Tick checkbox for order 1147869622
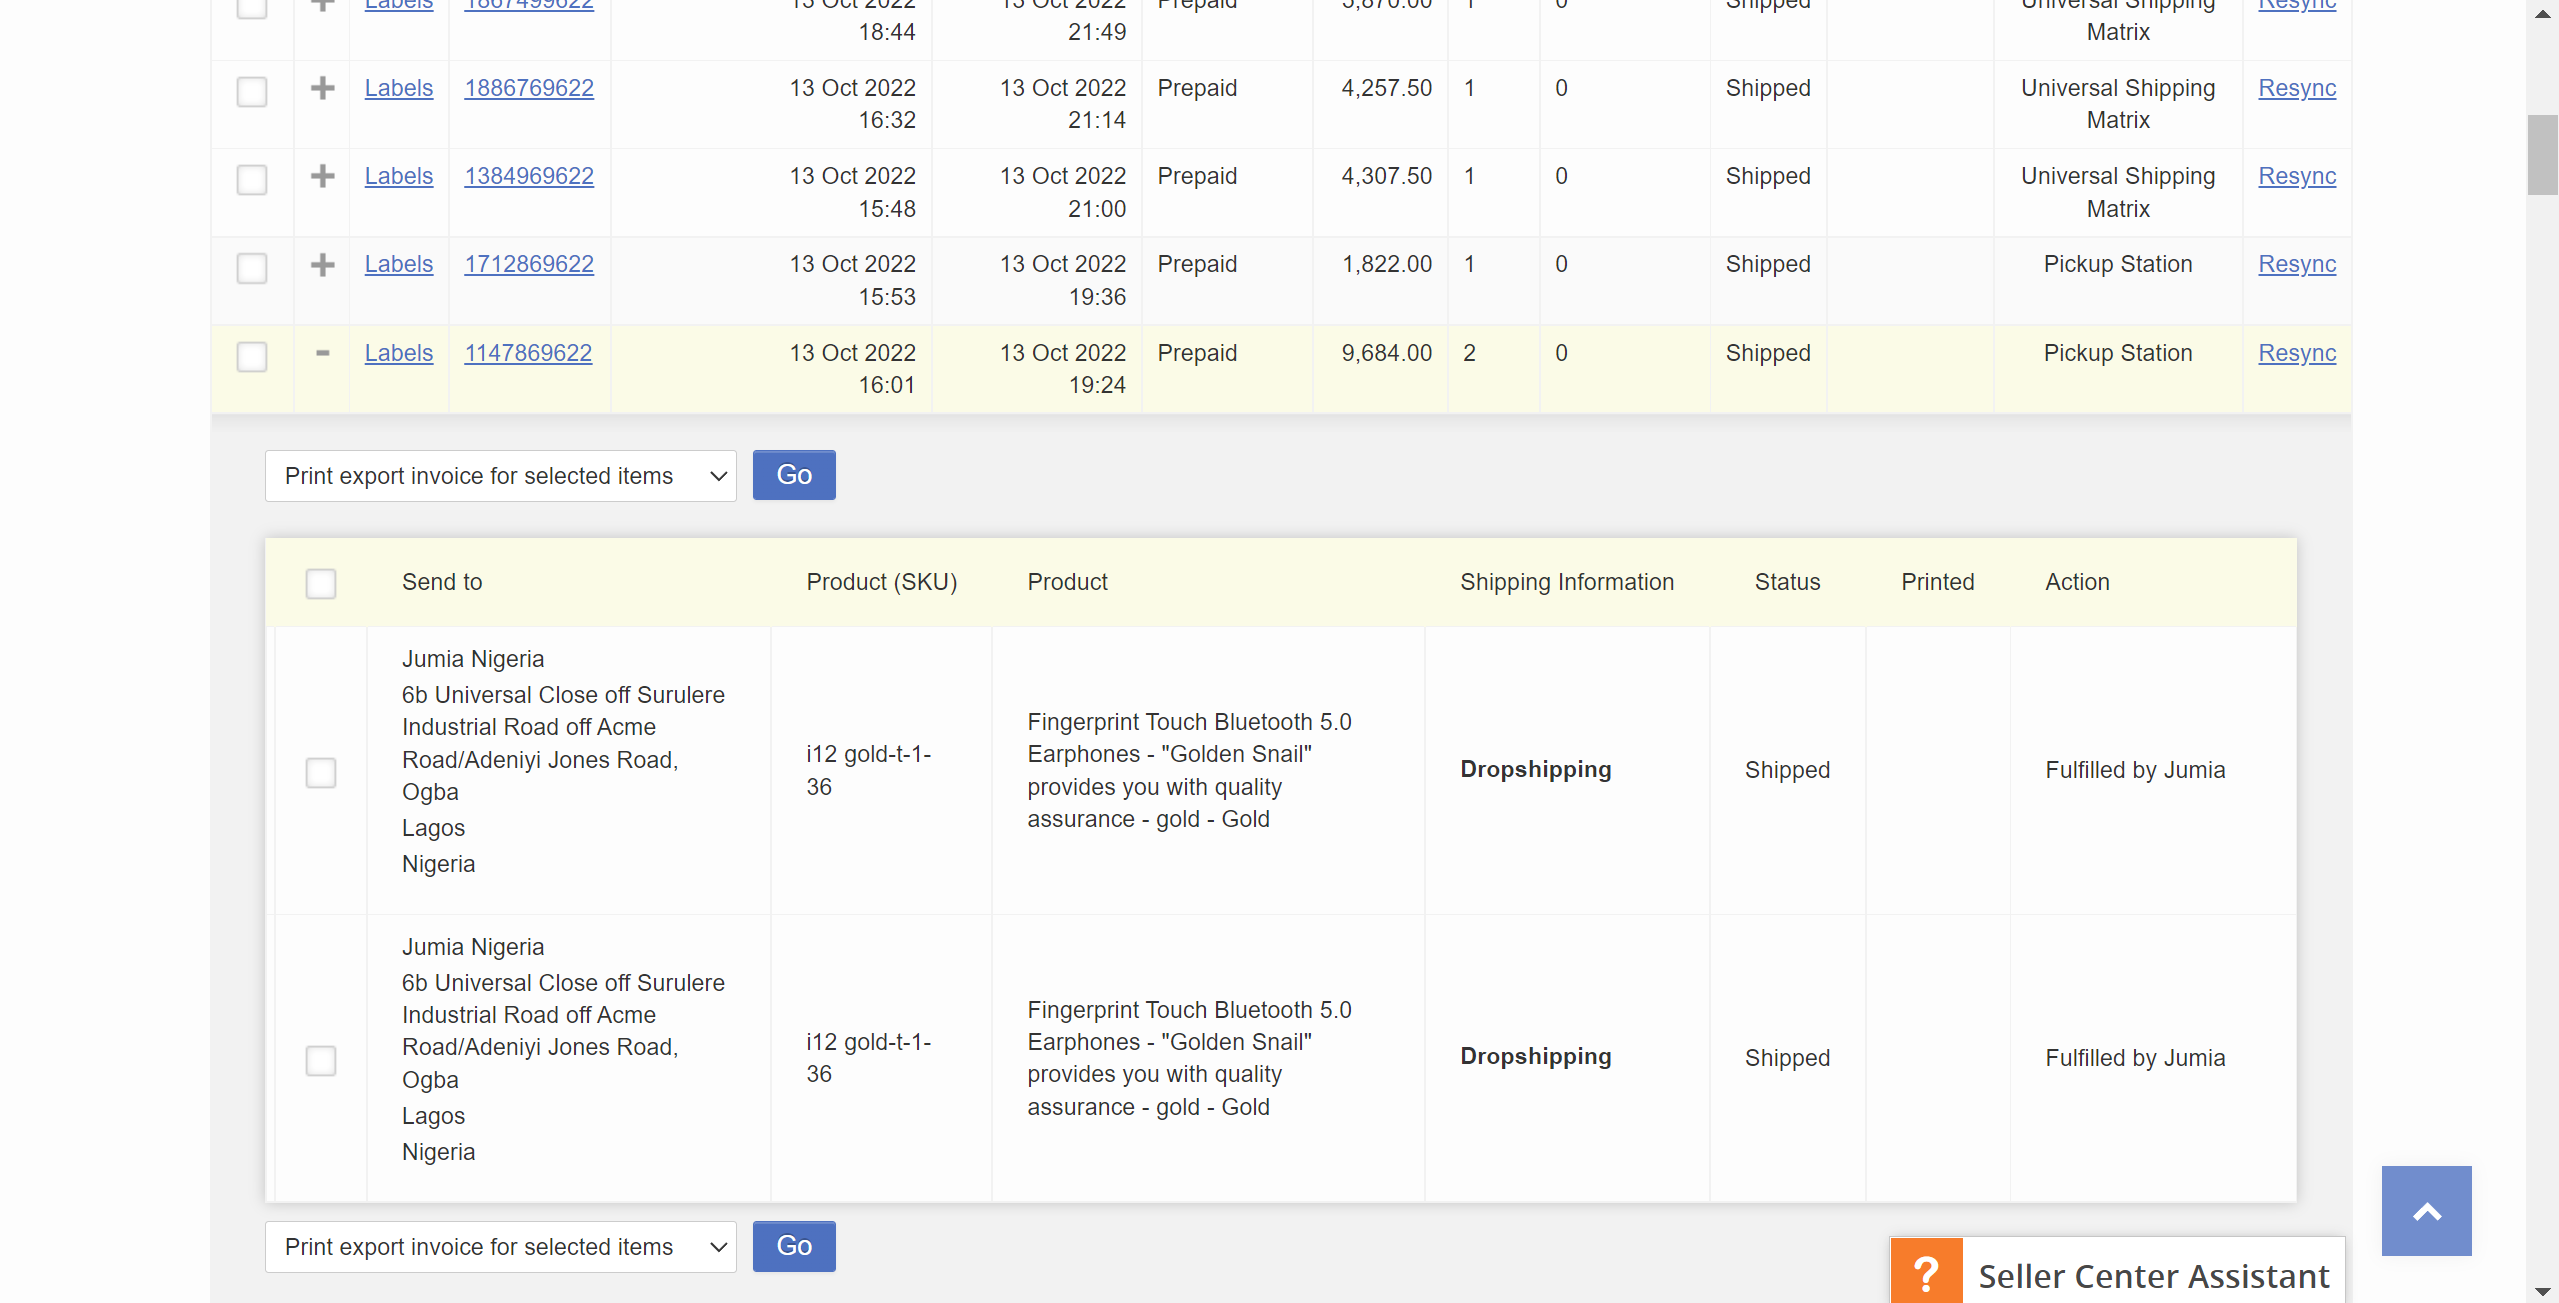 pyautogui.click(x=252, y=357)
